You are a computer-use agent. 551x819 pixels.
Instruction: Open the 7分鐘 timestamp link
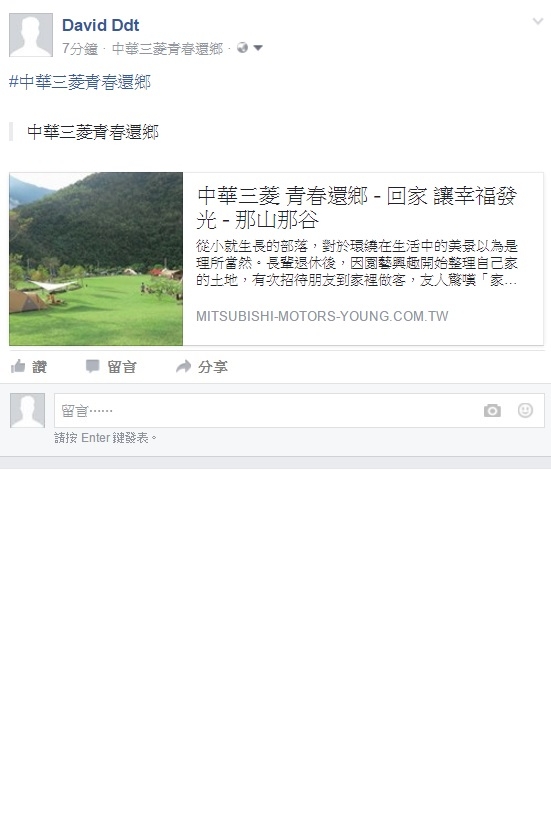point(80,49)
